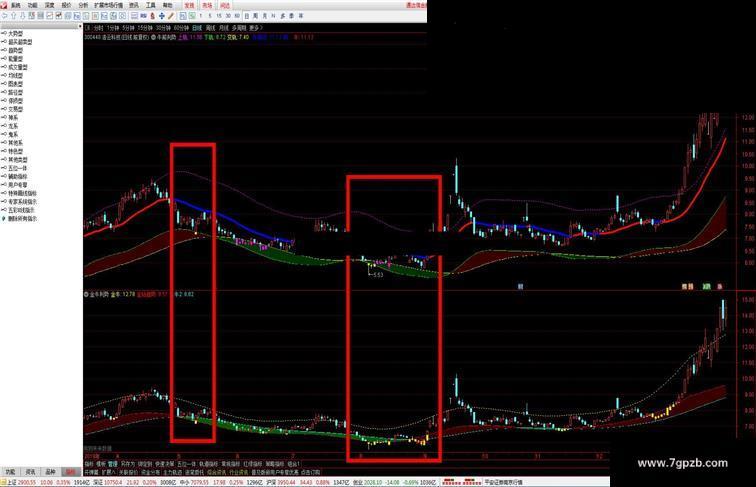Expand the 趋势型 indicator category
This screenshot has height=487, width=756.
coord(15,50)
